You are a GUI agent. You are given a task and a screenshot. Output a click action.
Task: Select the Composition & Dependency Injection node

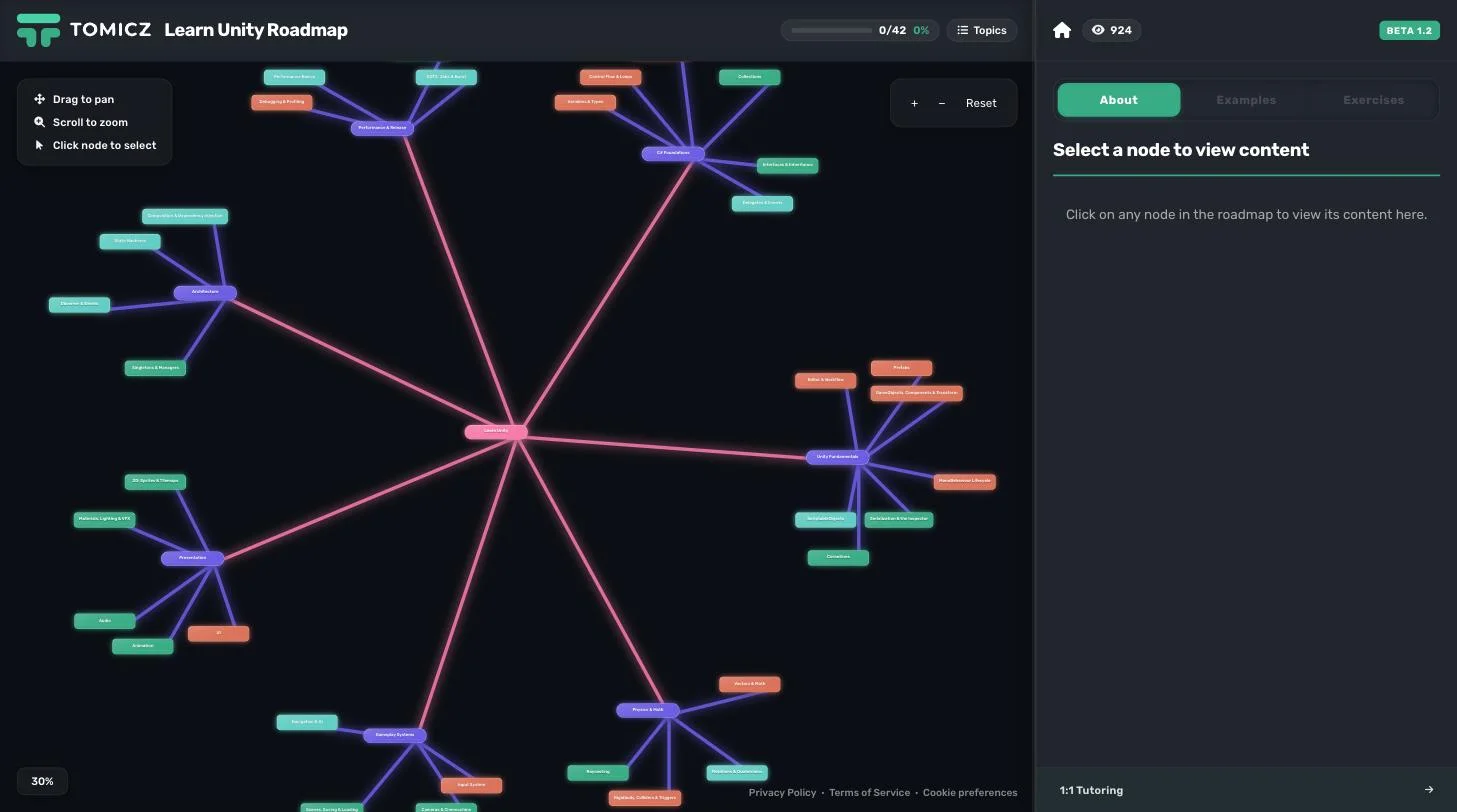(185, 216)
